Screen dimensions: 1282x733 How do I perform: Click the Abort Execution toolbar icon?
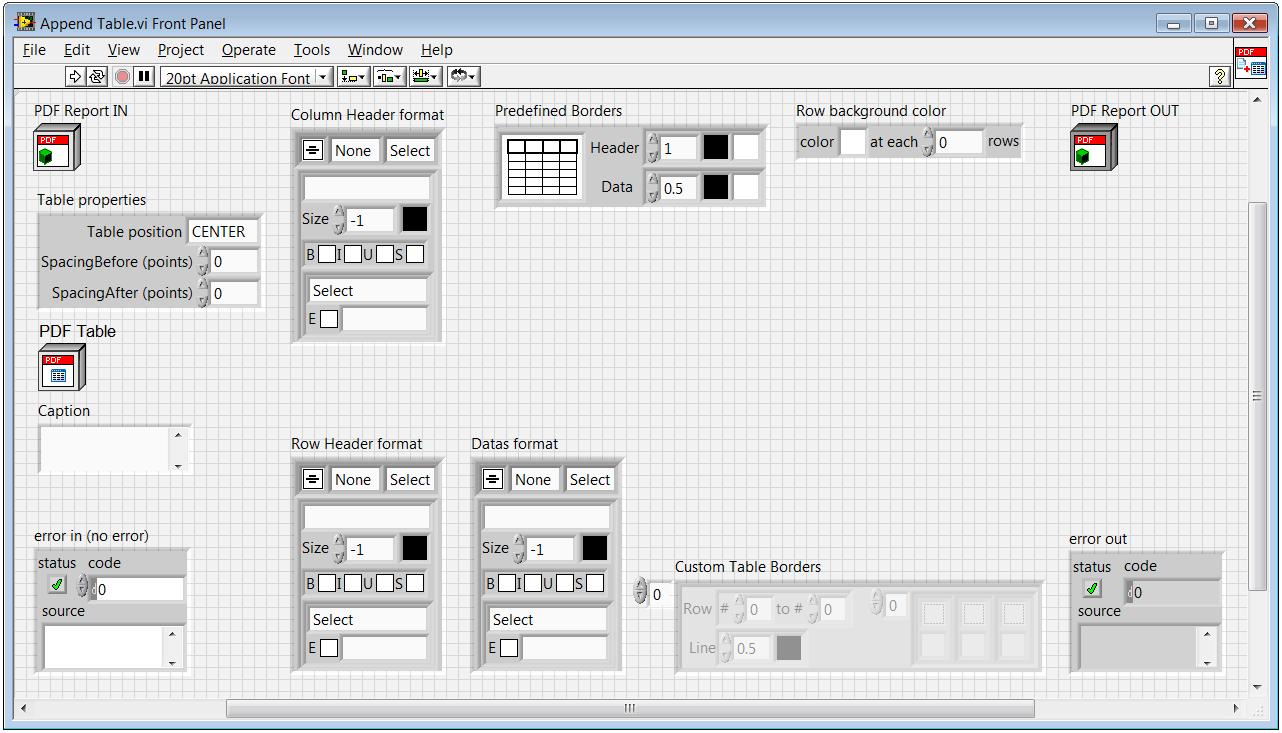coord(122,76)
